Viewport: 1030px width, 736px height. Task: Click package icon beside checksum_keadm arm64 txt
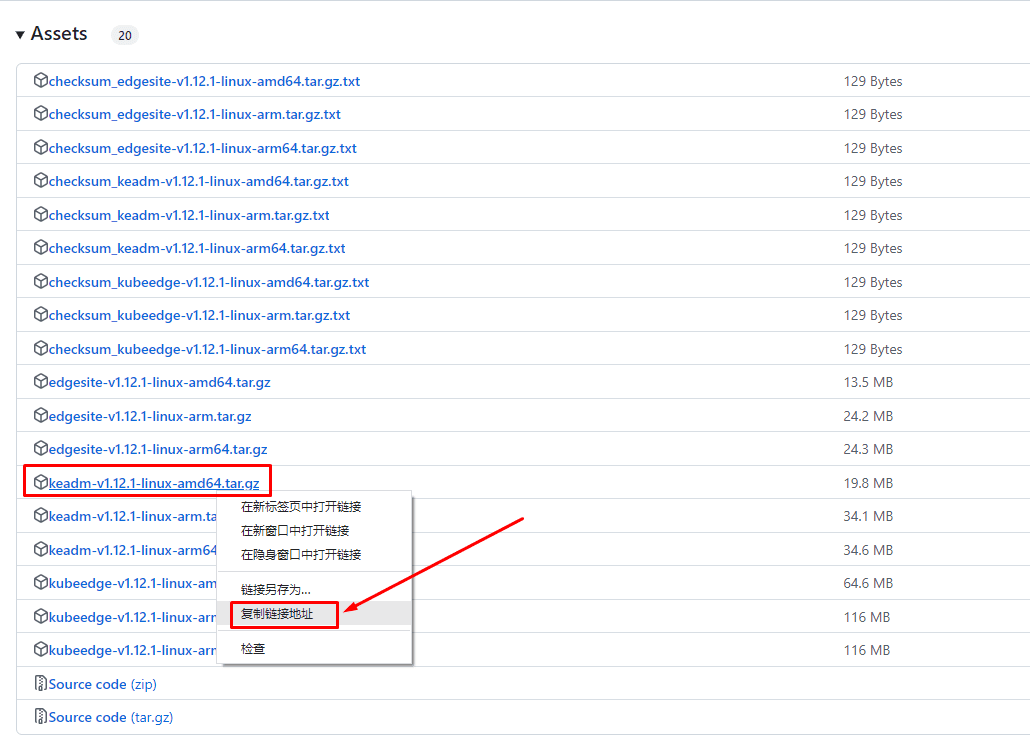(41, 247)
